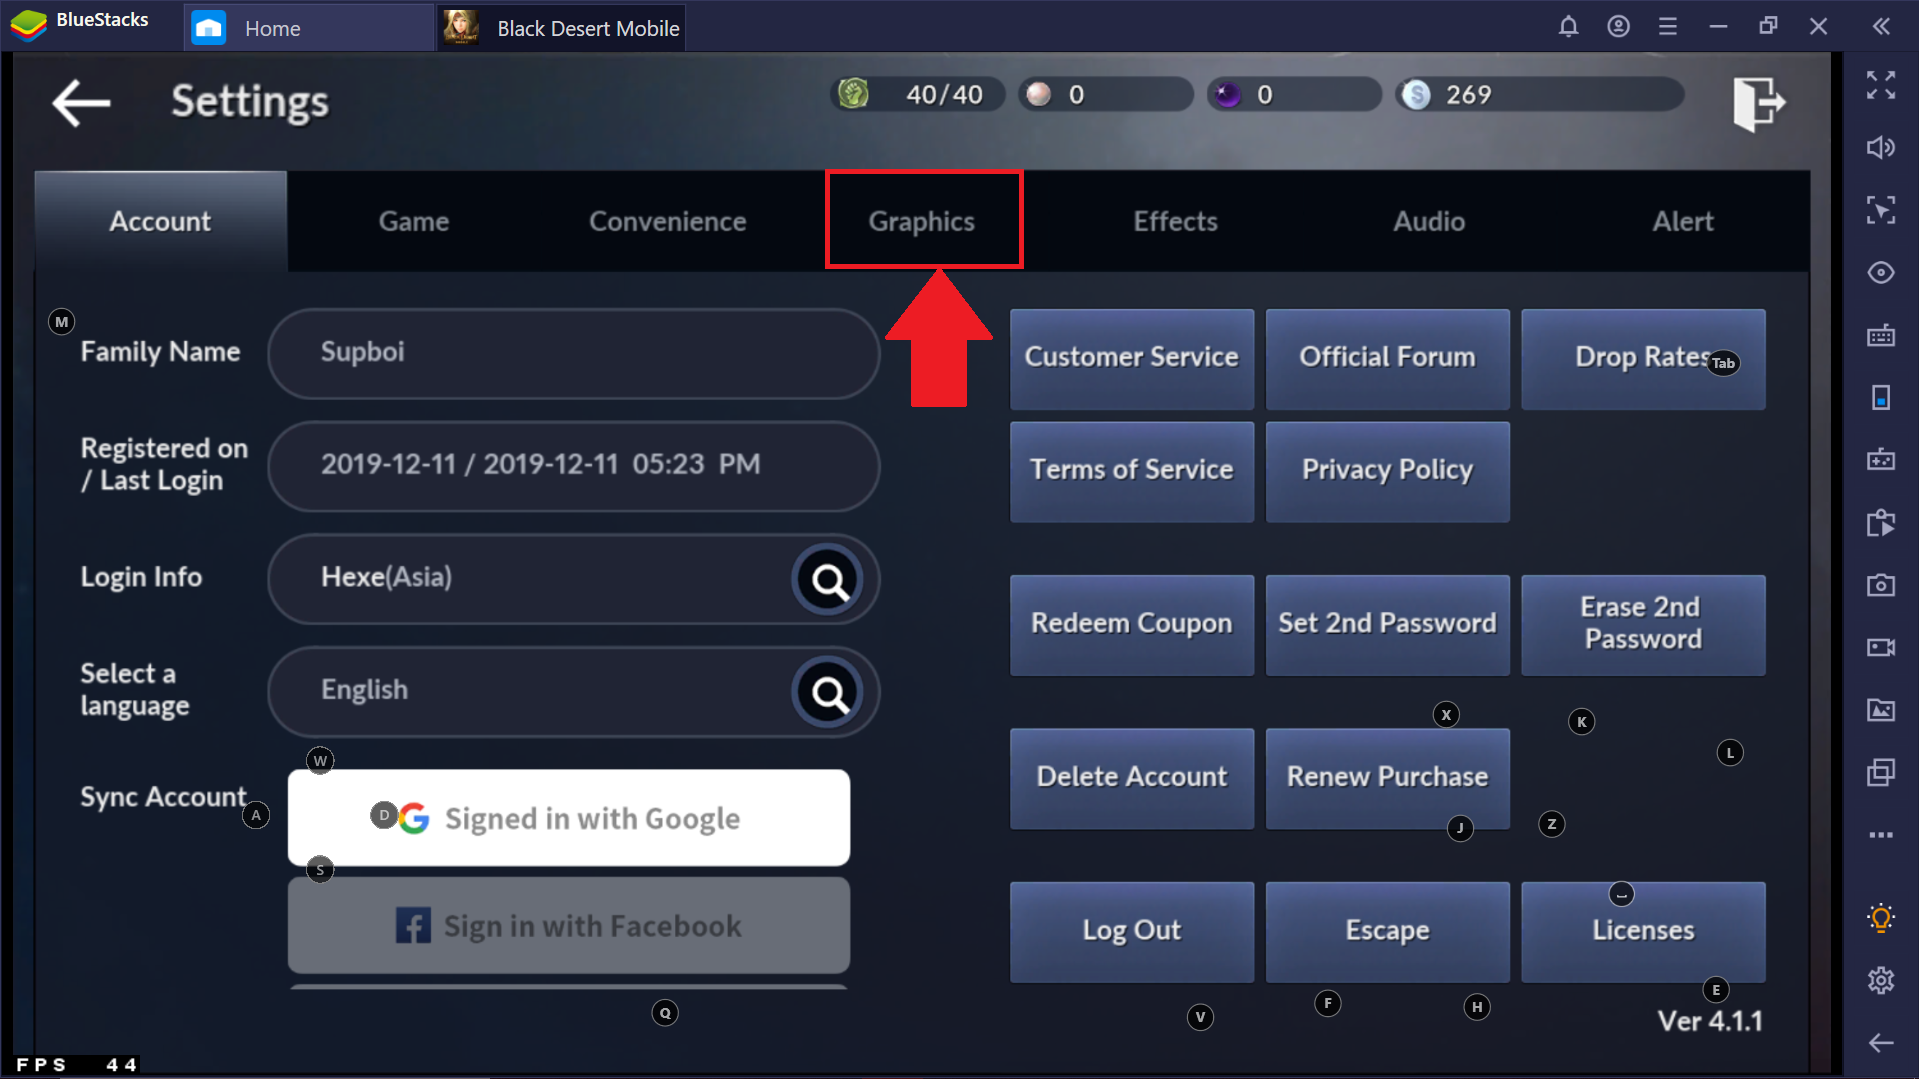
Task: Click the BlueStacks logo
Action: coord(29,24)
